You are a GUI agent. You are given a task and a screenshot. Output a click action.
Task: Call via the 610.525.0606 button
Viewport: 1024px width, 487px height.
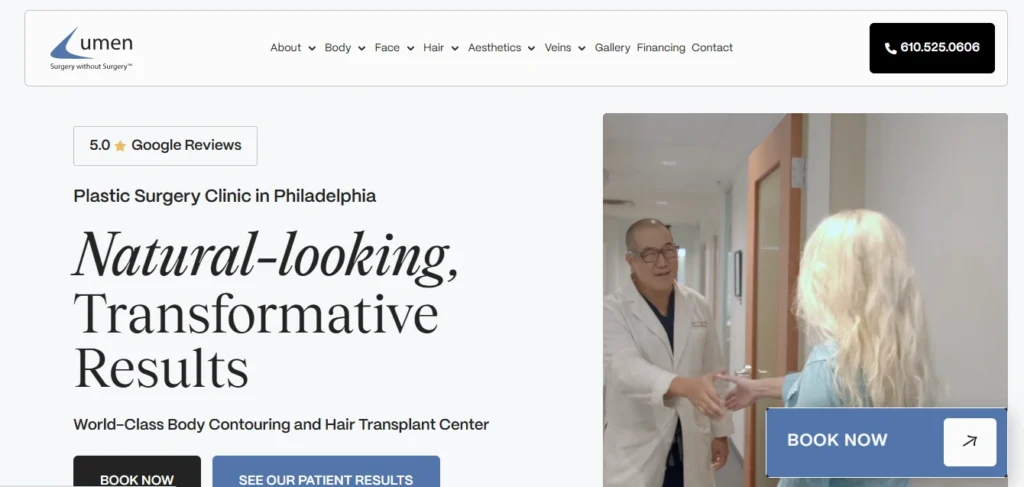pyautogui.click(x=932, y=48)
